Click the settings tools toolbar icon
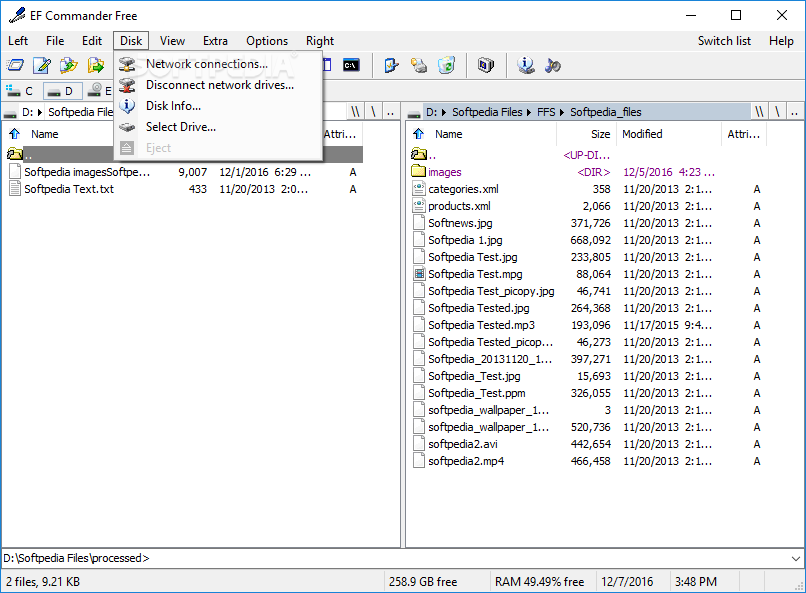Screen dimensions: 806x593 [553, 65]
